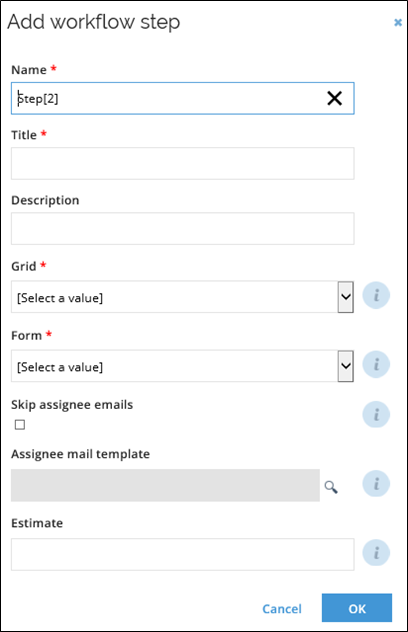
Task: Click the info icon beside Grid dropdown
Action: point(376,295)
